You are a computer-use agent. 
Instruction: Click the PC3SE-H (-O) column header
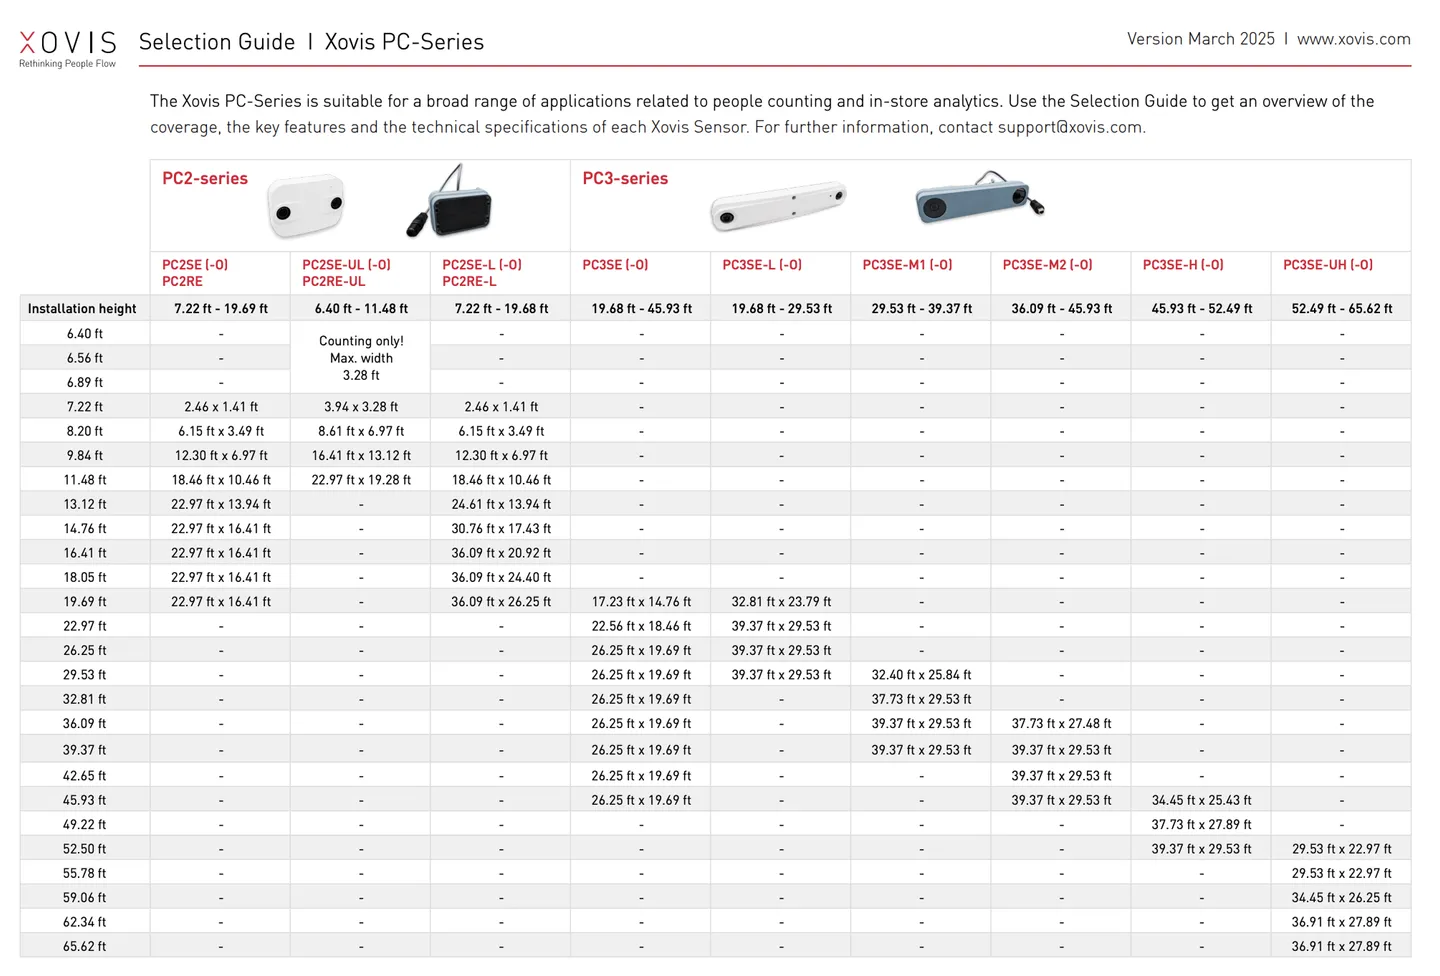point(1183,265)
